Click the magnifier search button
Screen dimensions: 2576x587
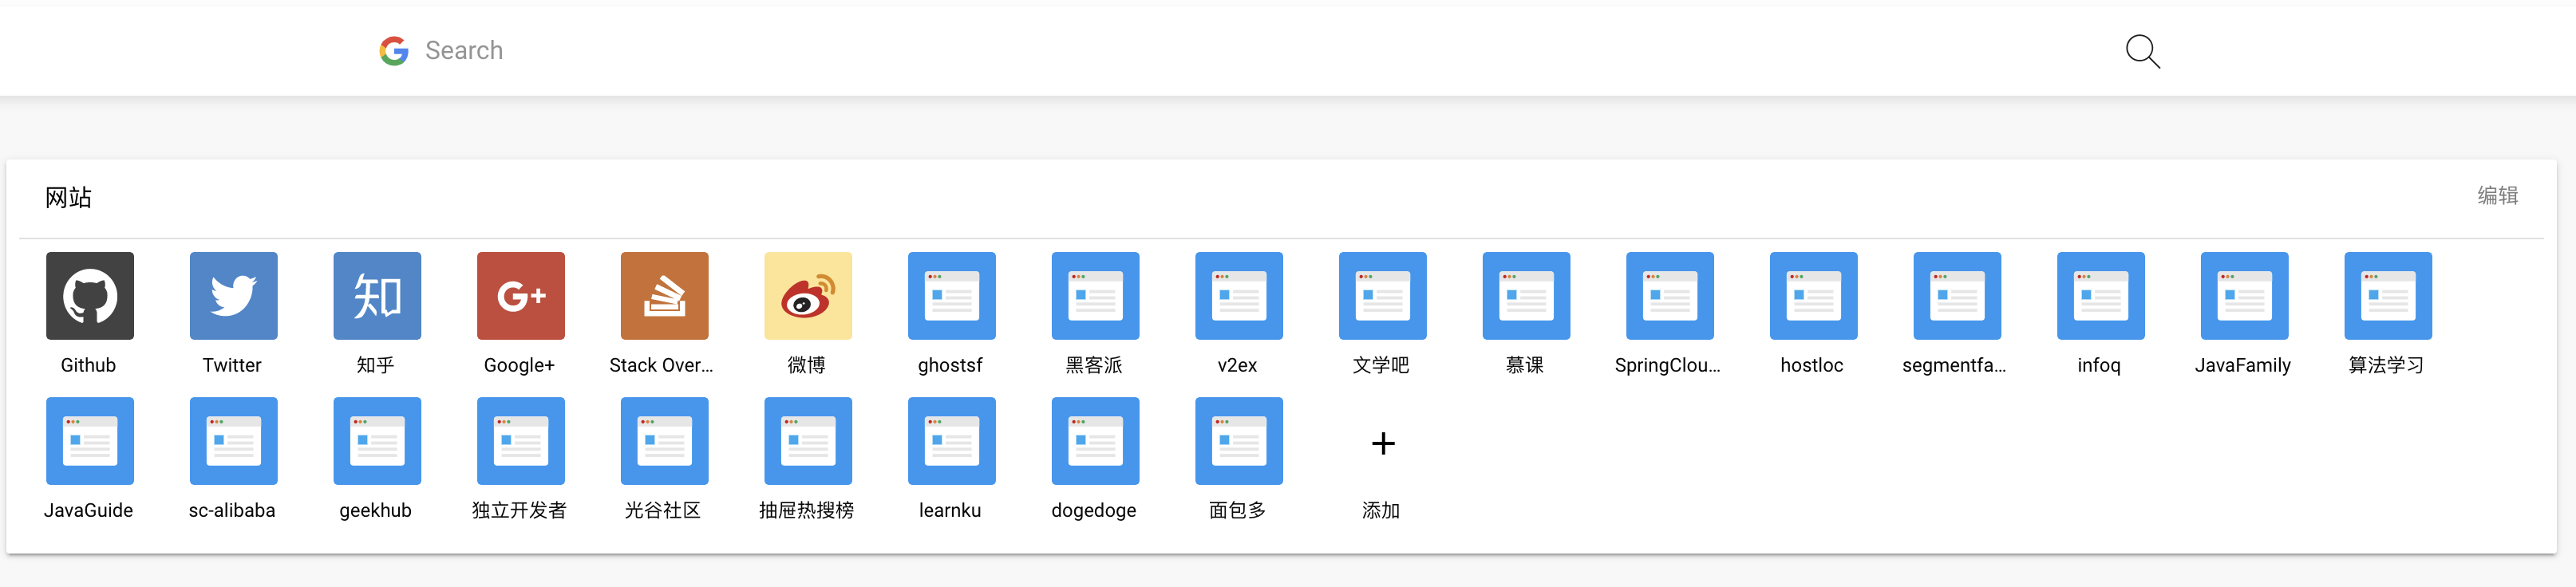pyautogui.click(x=2142, y=51)
